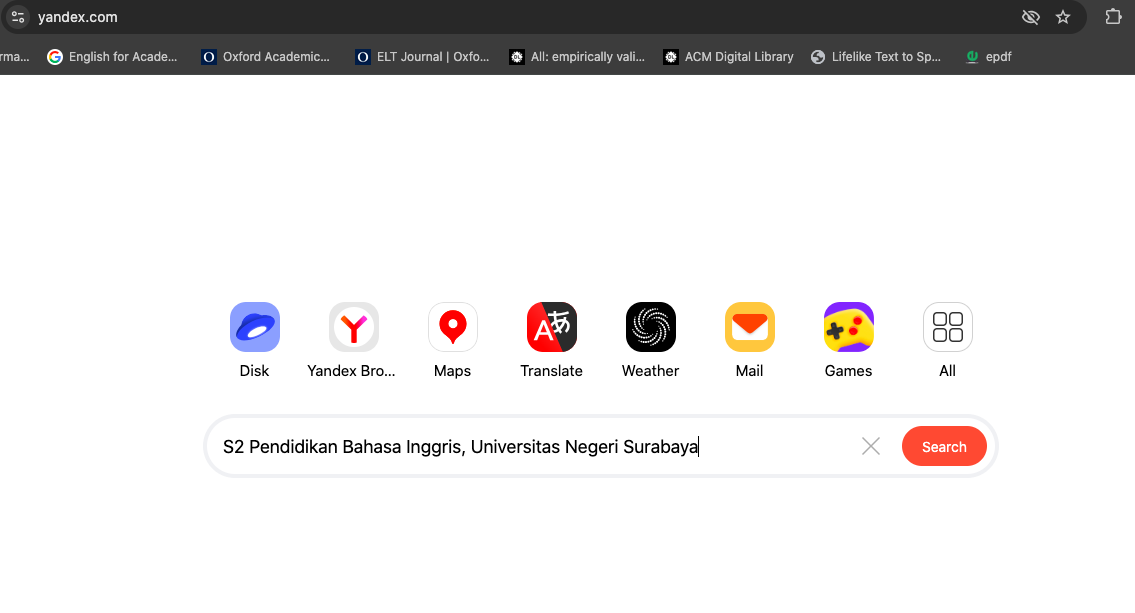This screenshot has width=1135, height=613.
Task: Open the 'ACM Digital Library' bookmark
Action: 728,57
